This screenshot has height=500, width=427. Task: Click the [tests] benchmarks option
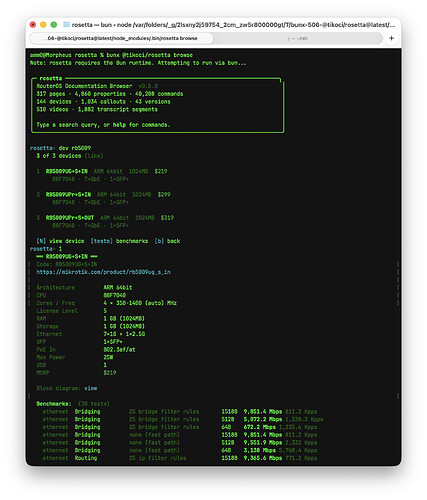pos(119,241)
